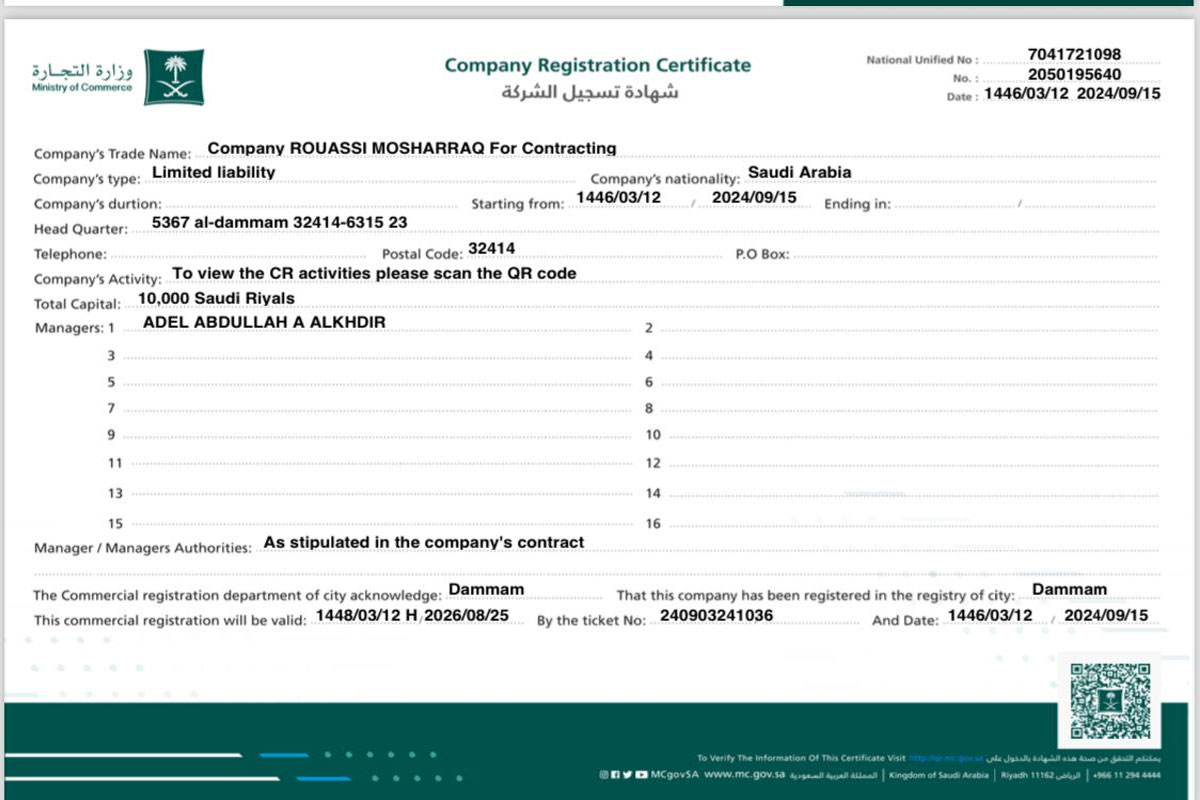
Task: Click the manager name ADEL ABDULLAH A ALKHDIR
Action: [264, 322]
